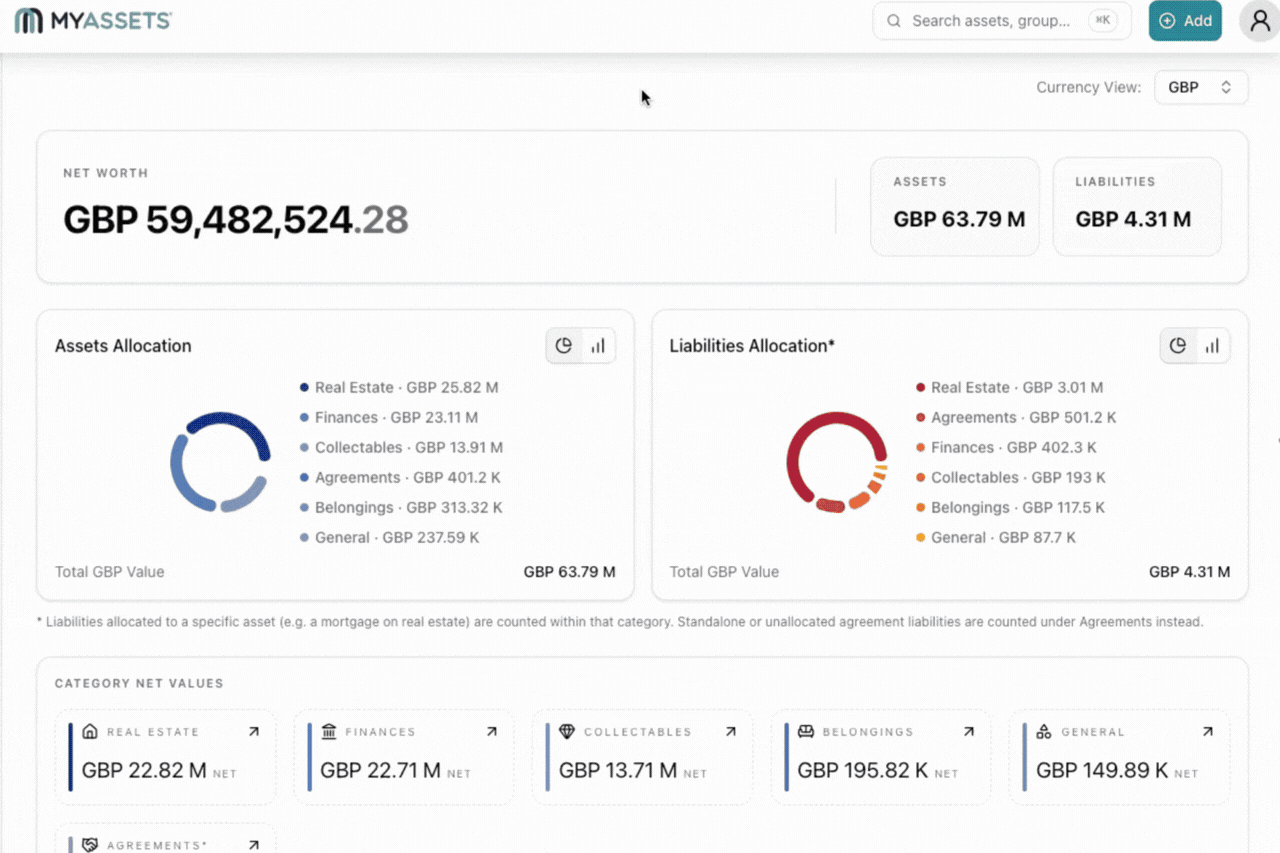Open Collectables category arrow icon
This screenshot has width=1280, height=853.
click(731, 732)
